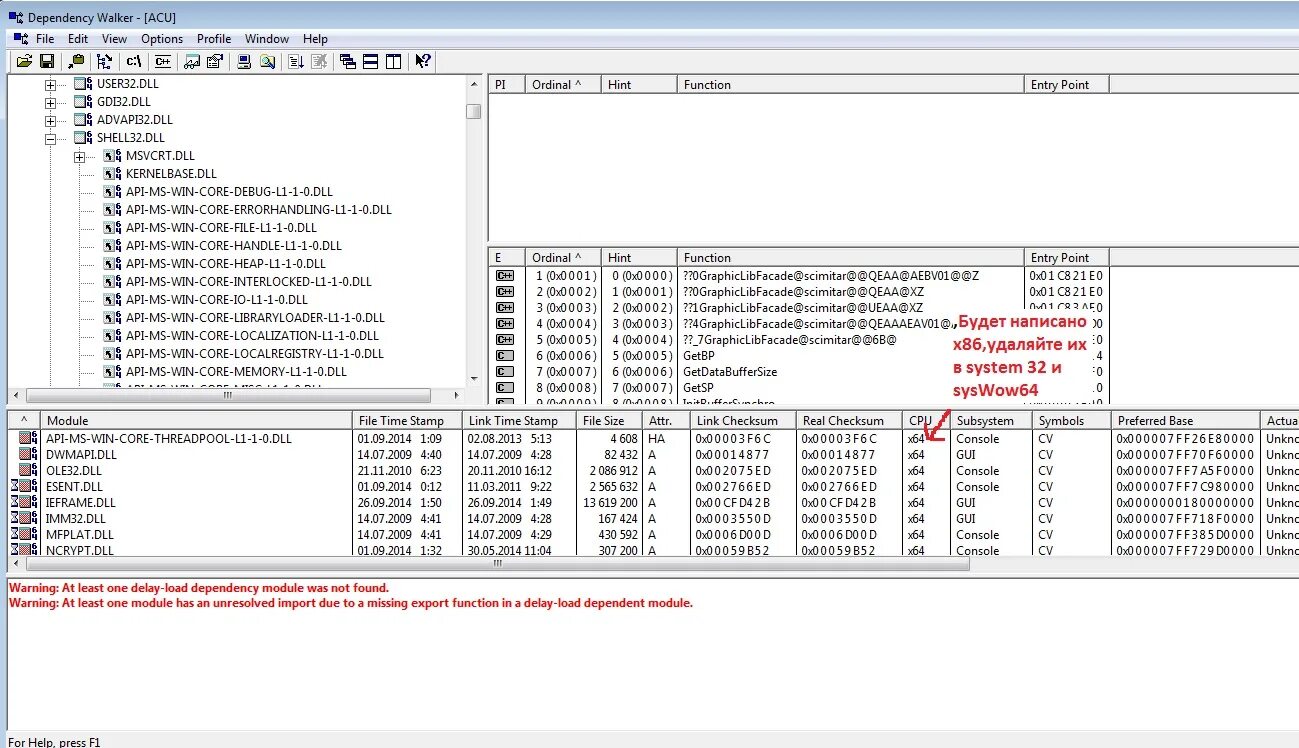Screen dimensions: 1299x748
Task: Sort module list by CPU column header
Action: [926, 420]
